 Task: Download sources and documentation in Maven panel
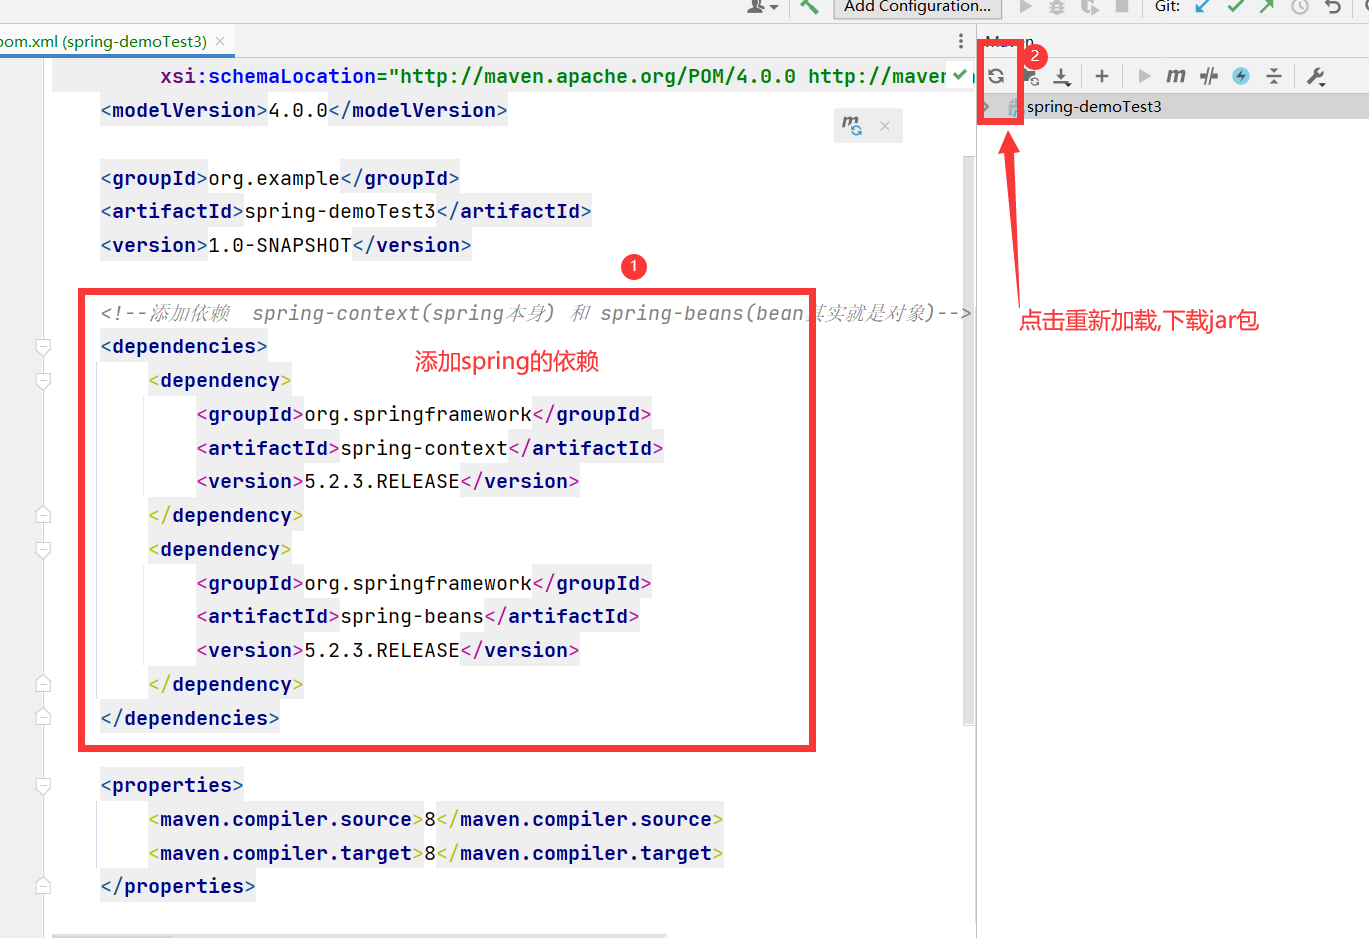(1062, 75)
